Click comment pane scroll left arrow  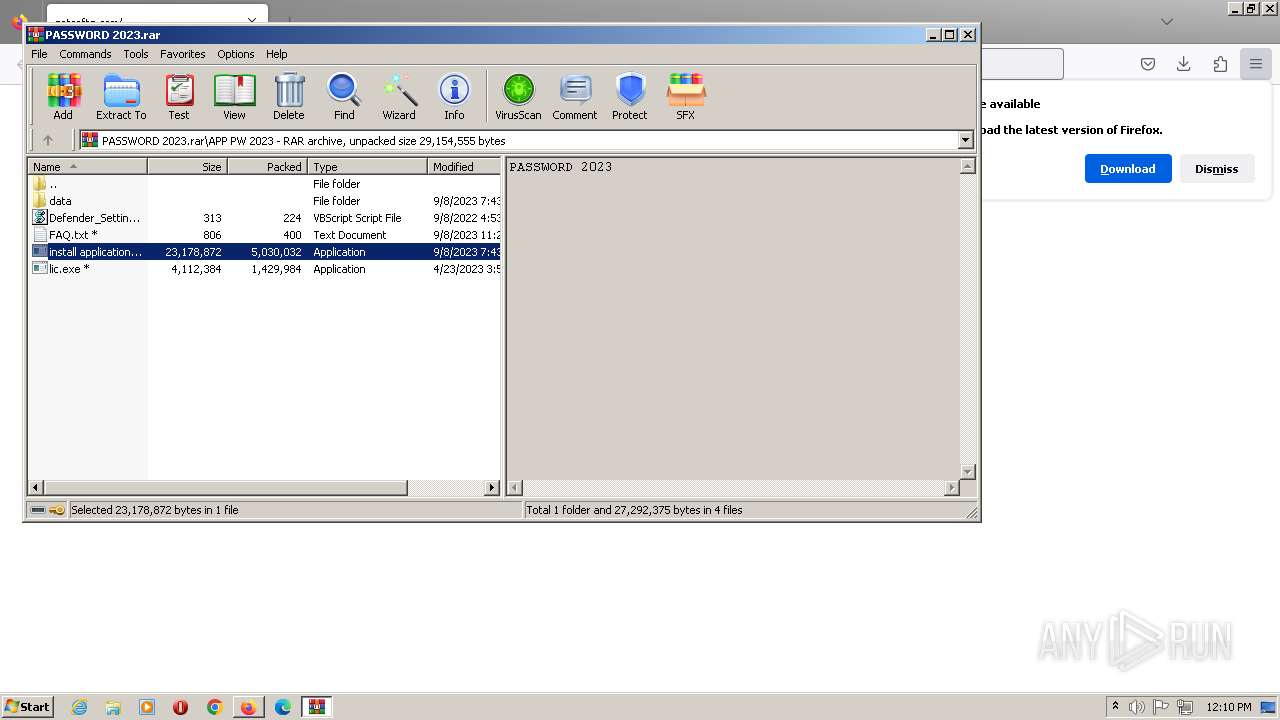coord(515,488)
